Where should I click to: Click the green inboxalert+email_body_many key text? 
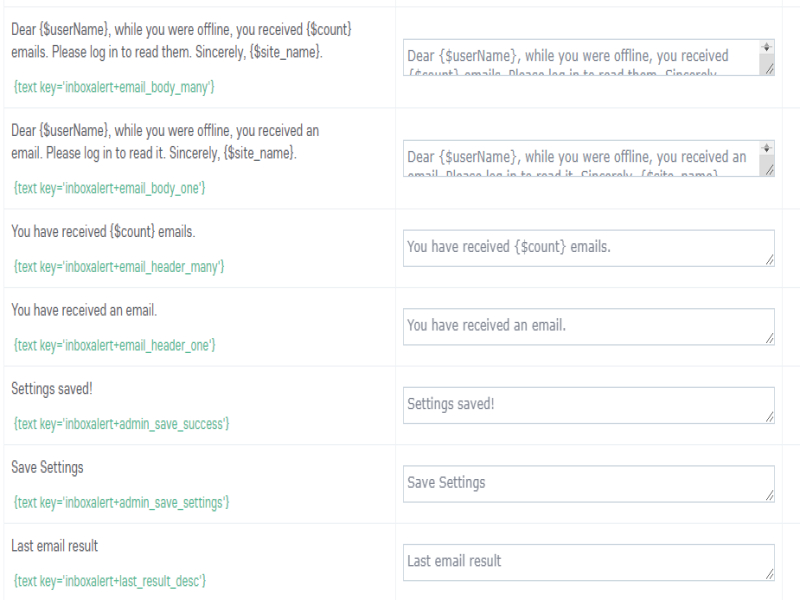[114, 88]
